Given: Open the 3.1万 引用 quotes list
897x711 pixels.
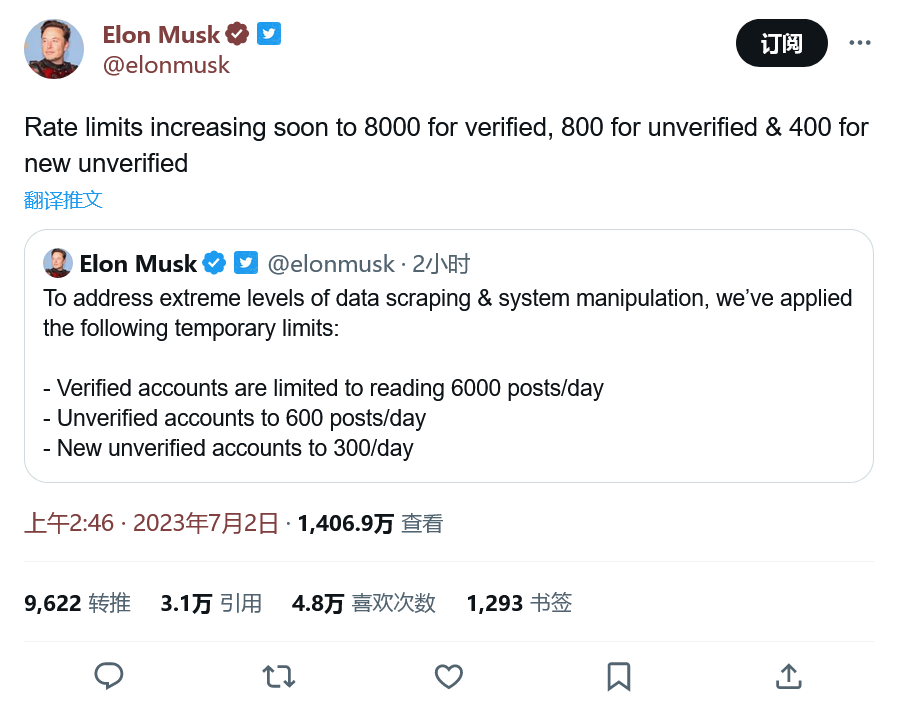Looking at the screenshot, I should (211, 603).
